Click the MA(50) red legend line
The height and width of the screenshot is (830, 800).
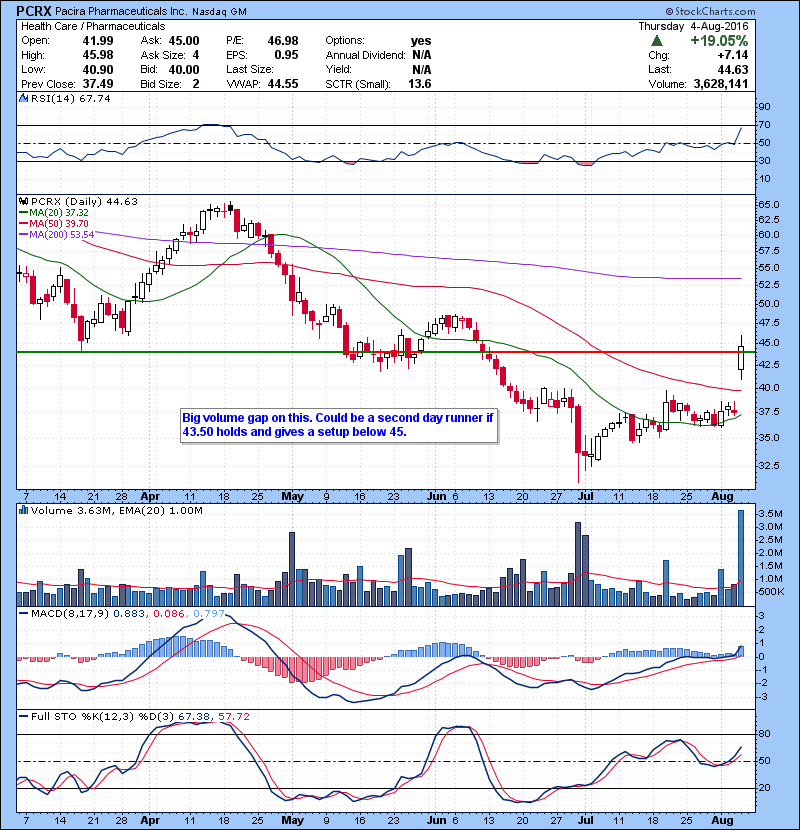(x=23, y=223)
